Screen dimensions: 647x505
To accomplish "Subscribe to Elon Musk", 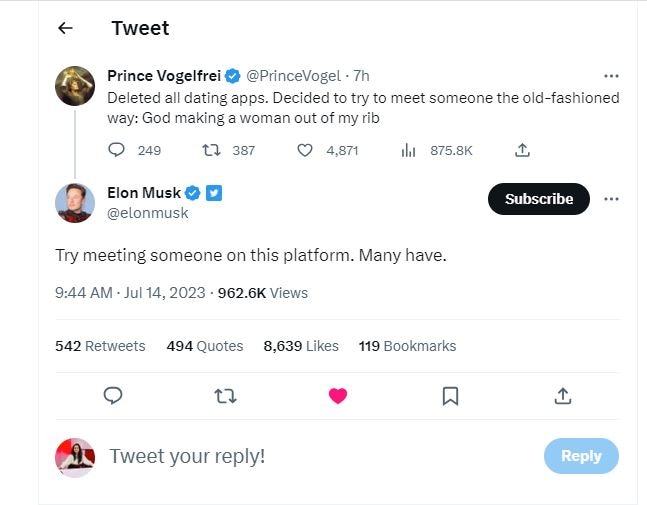I will pos(539,199).
